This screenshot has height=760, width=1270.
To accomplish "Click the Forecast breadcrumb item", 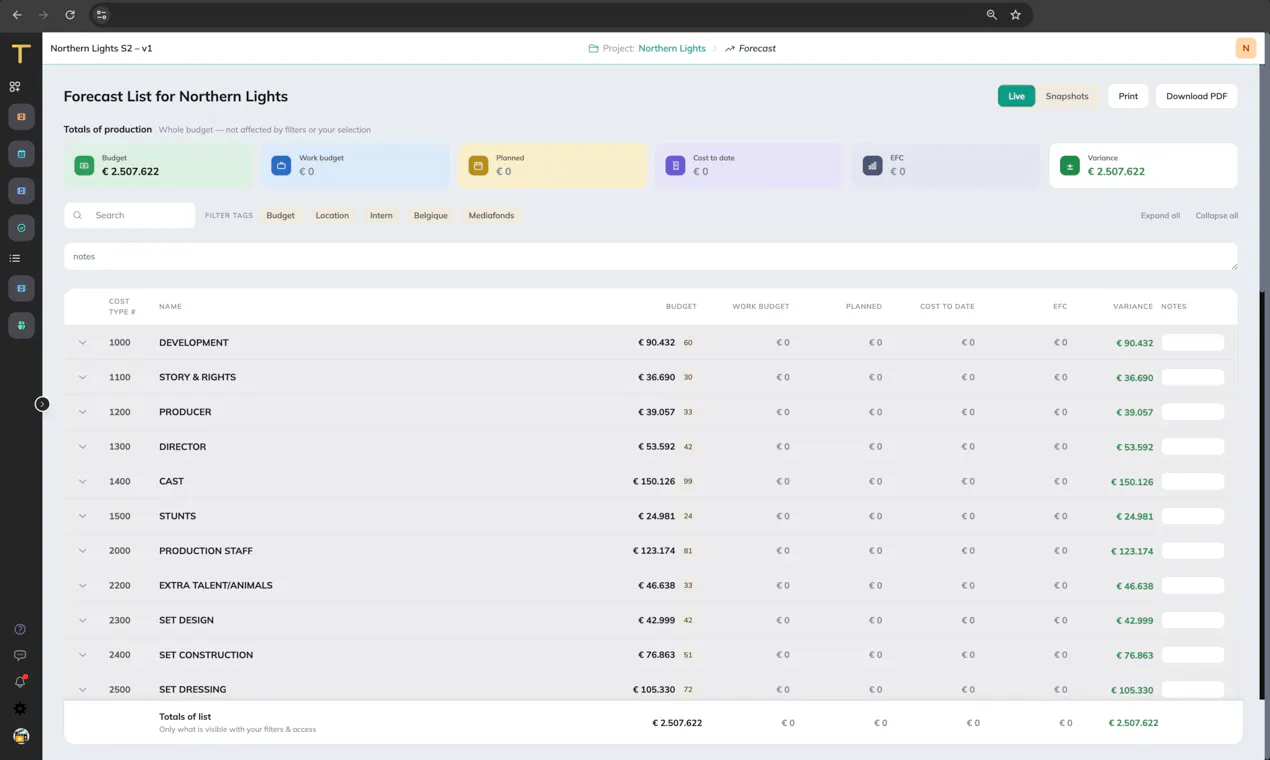I will pos(757,48).
